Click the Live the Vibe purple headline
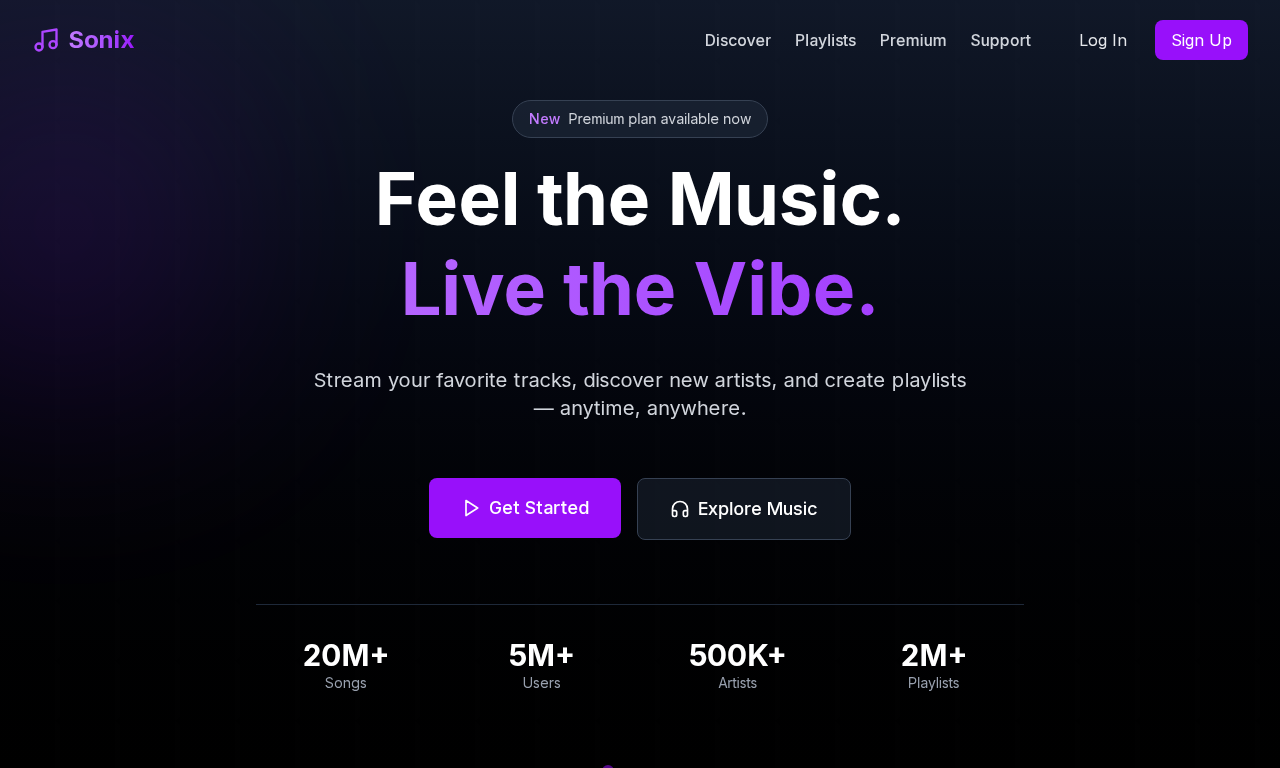1280x768 pixels. point(640,289)
